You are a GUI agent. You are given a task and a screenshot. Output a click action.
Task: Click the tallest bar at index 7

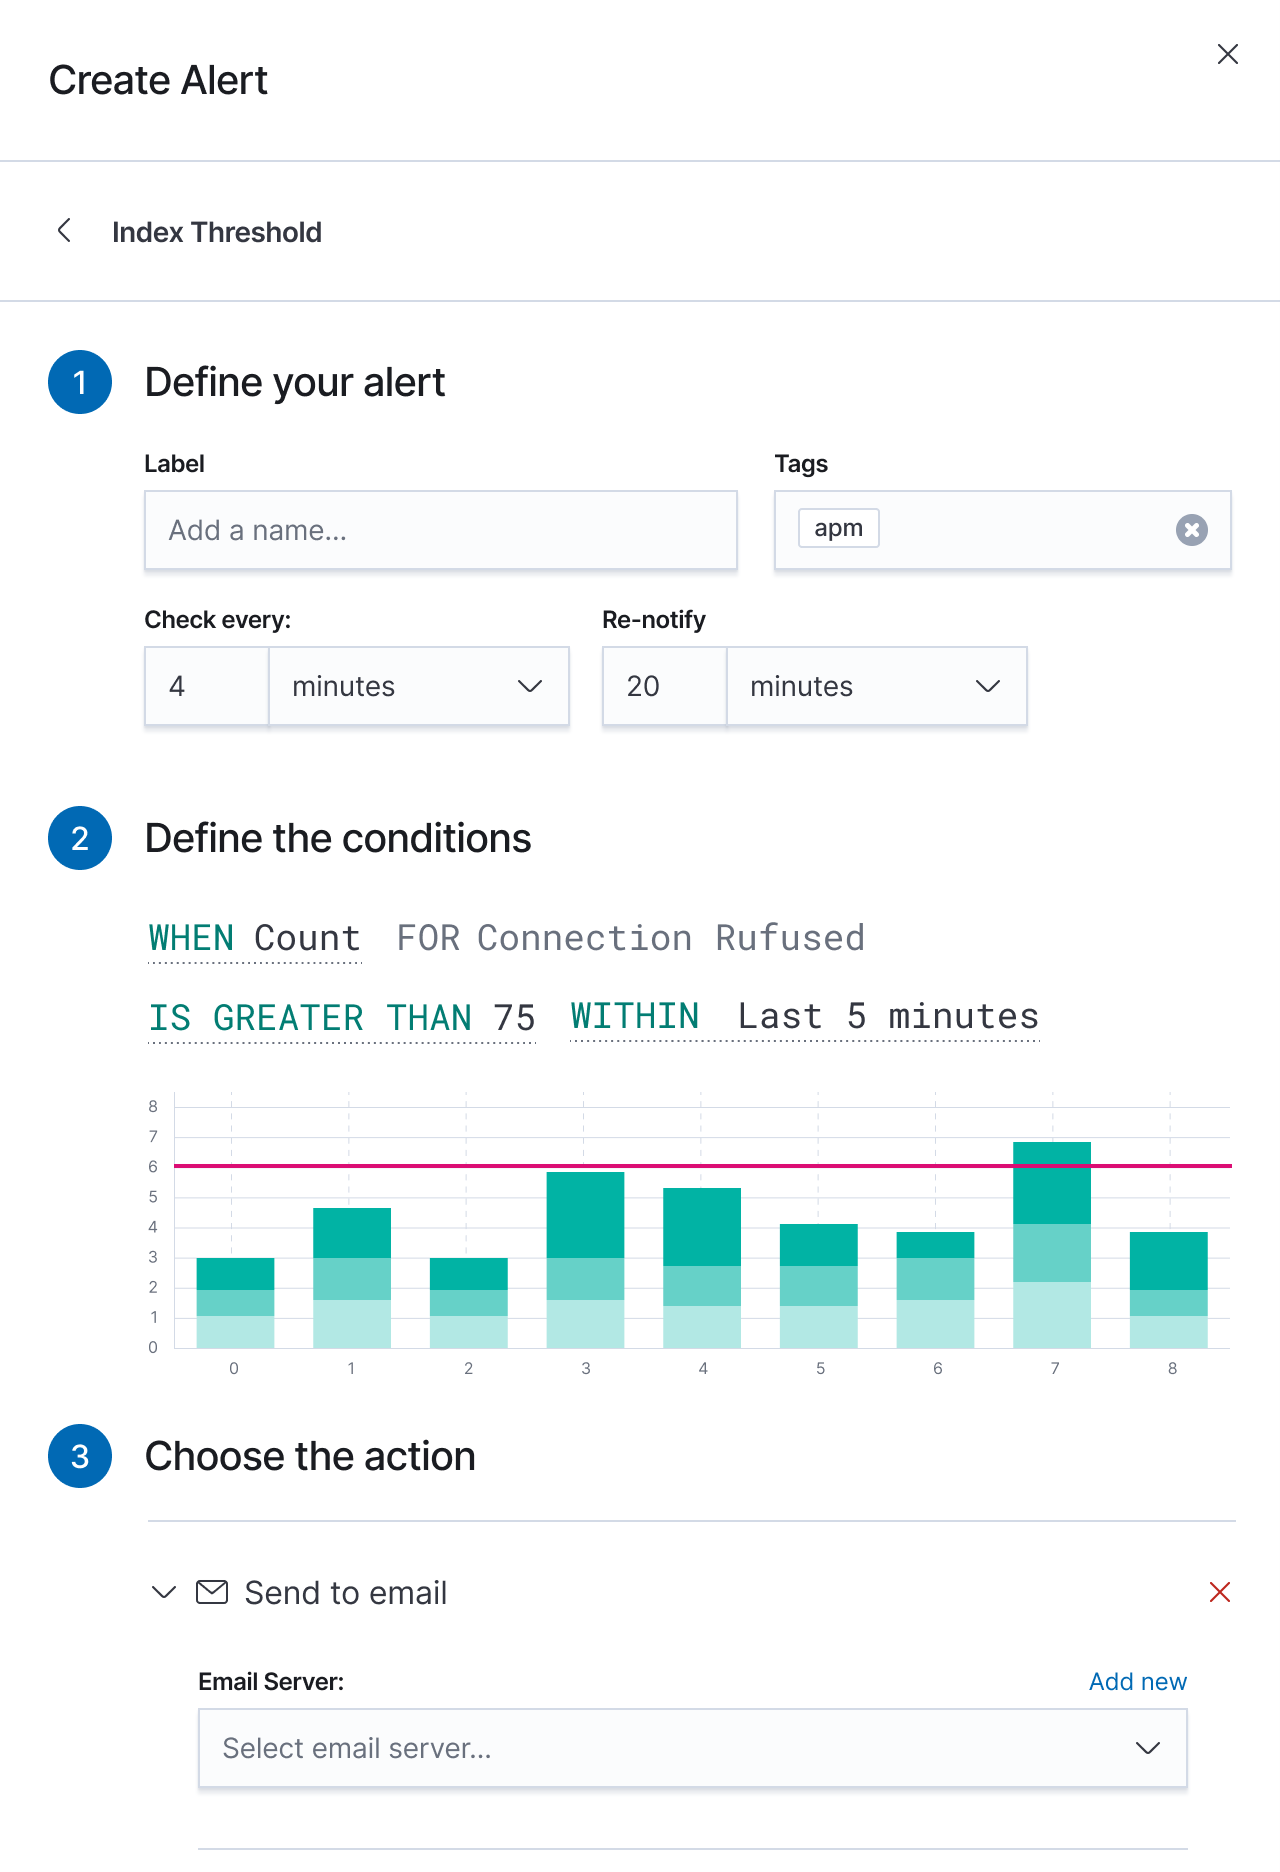[1052, 1245]
